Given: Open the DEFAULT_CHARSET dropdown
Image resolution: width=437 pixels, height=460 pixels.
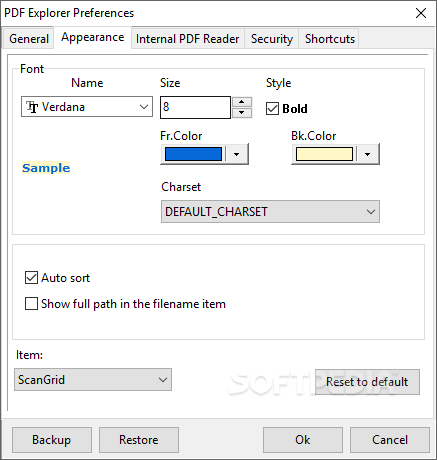Looking at the screenshot, I should click(x=270, y=211).
